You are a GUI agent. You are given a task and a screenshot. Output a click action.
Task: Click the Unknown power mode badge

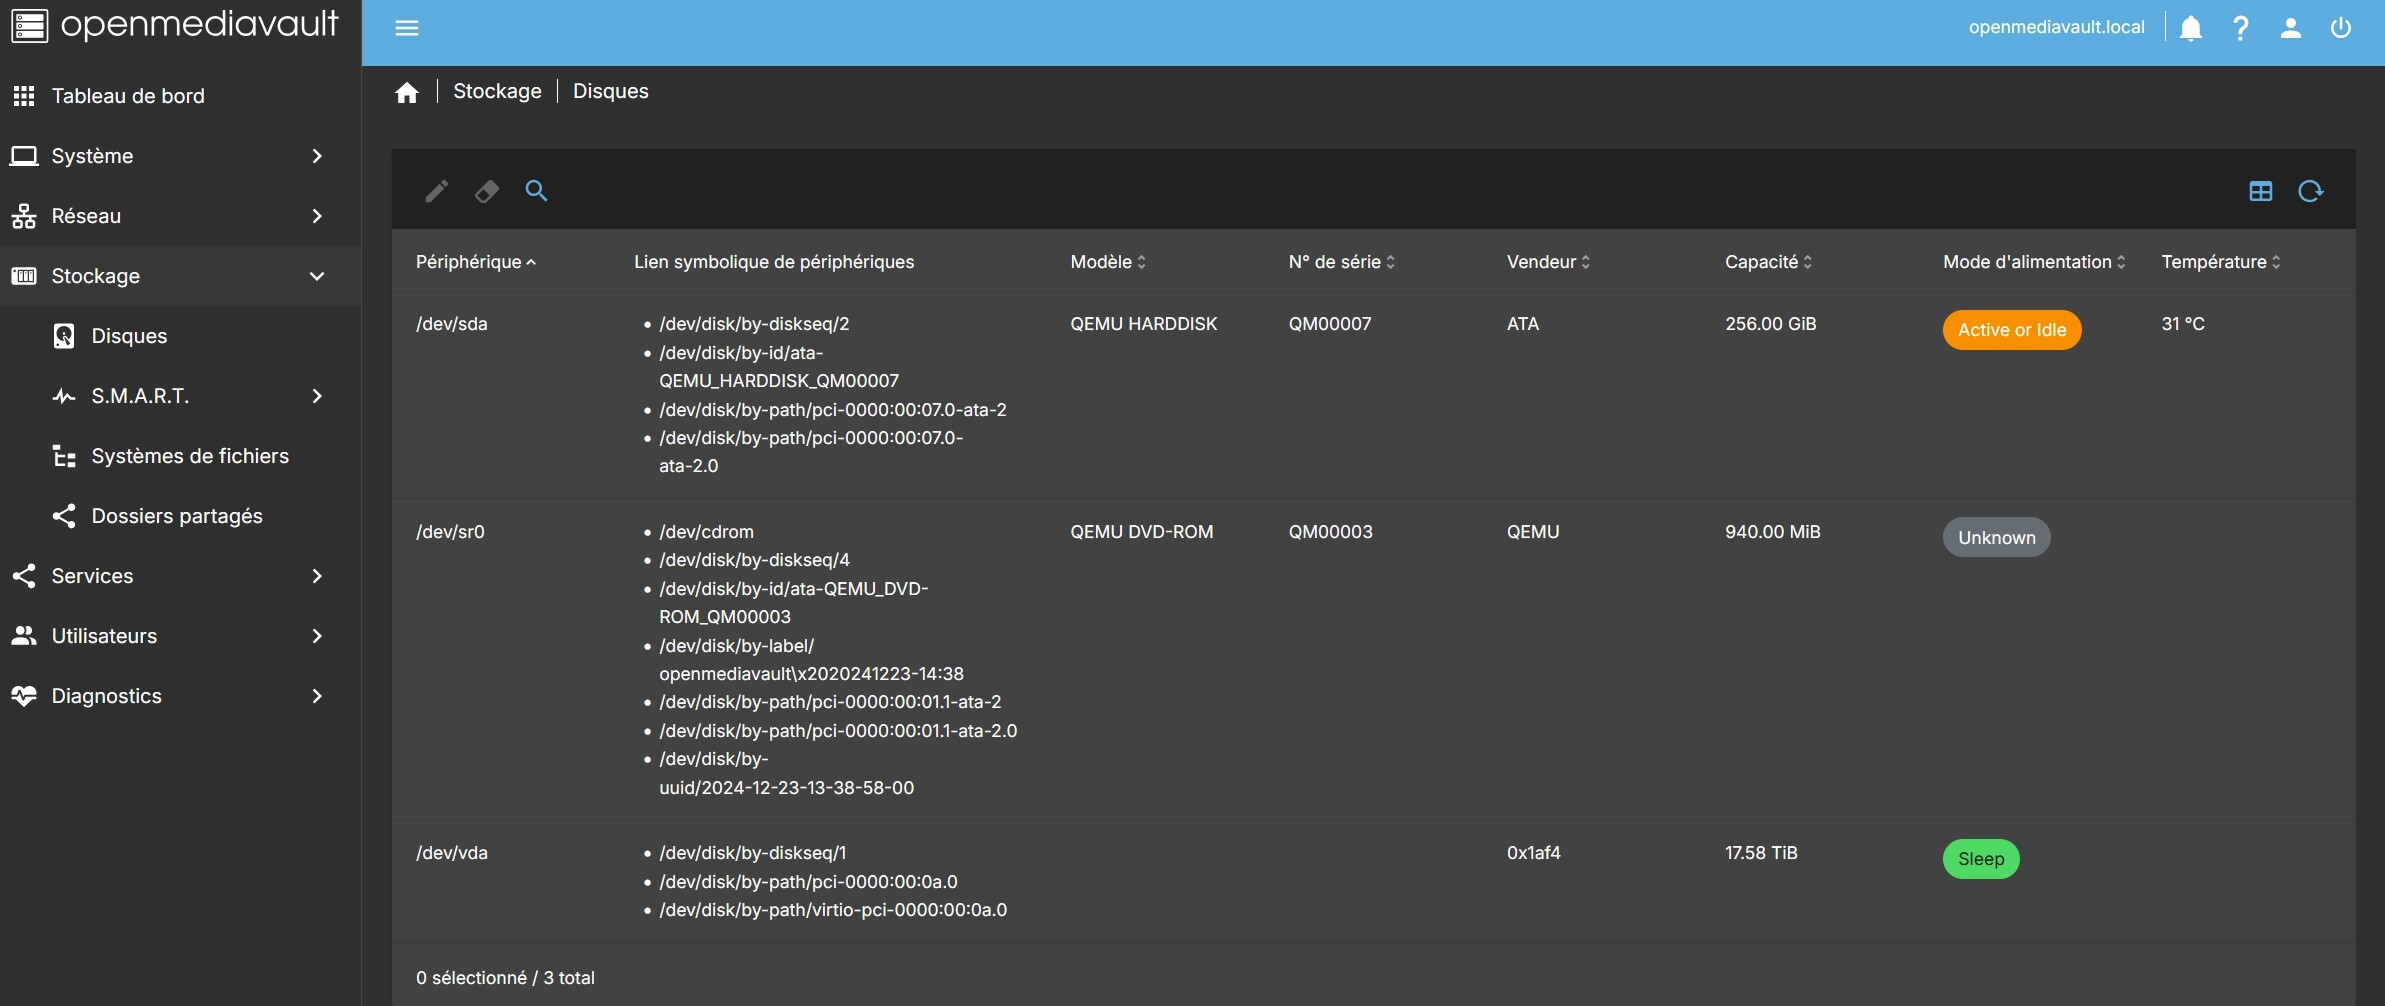[1996, 538]
